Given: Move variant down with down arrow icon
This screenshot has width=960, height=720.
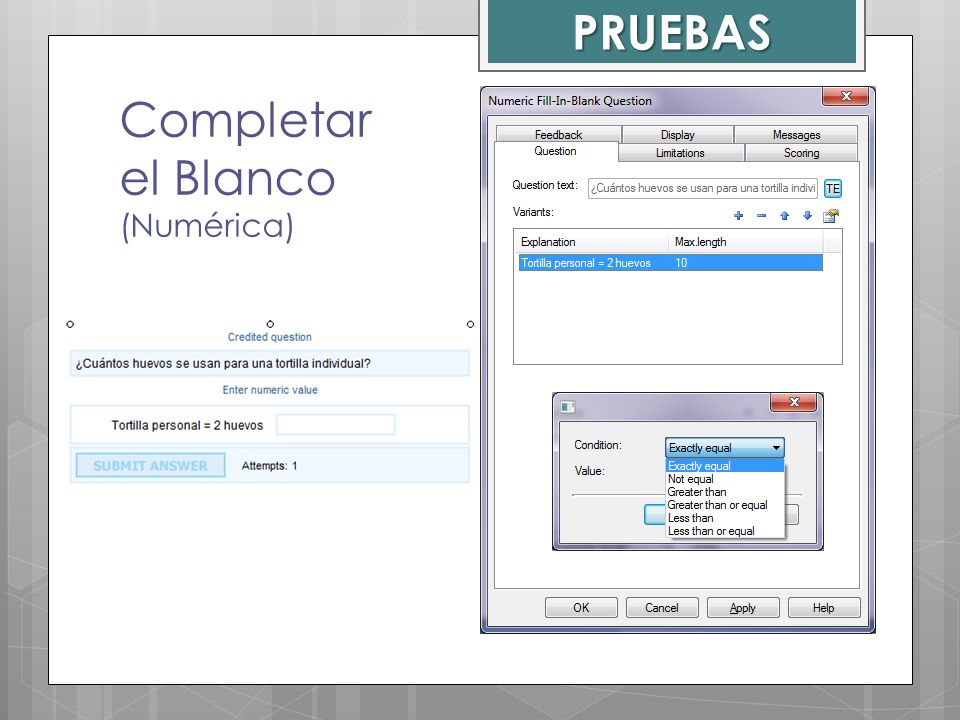Looking at the screenshot, I should coord(808,216).
